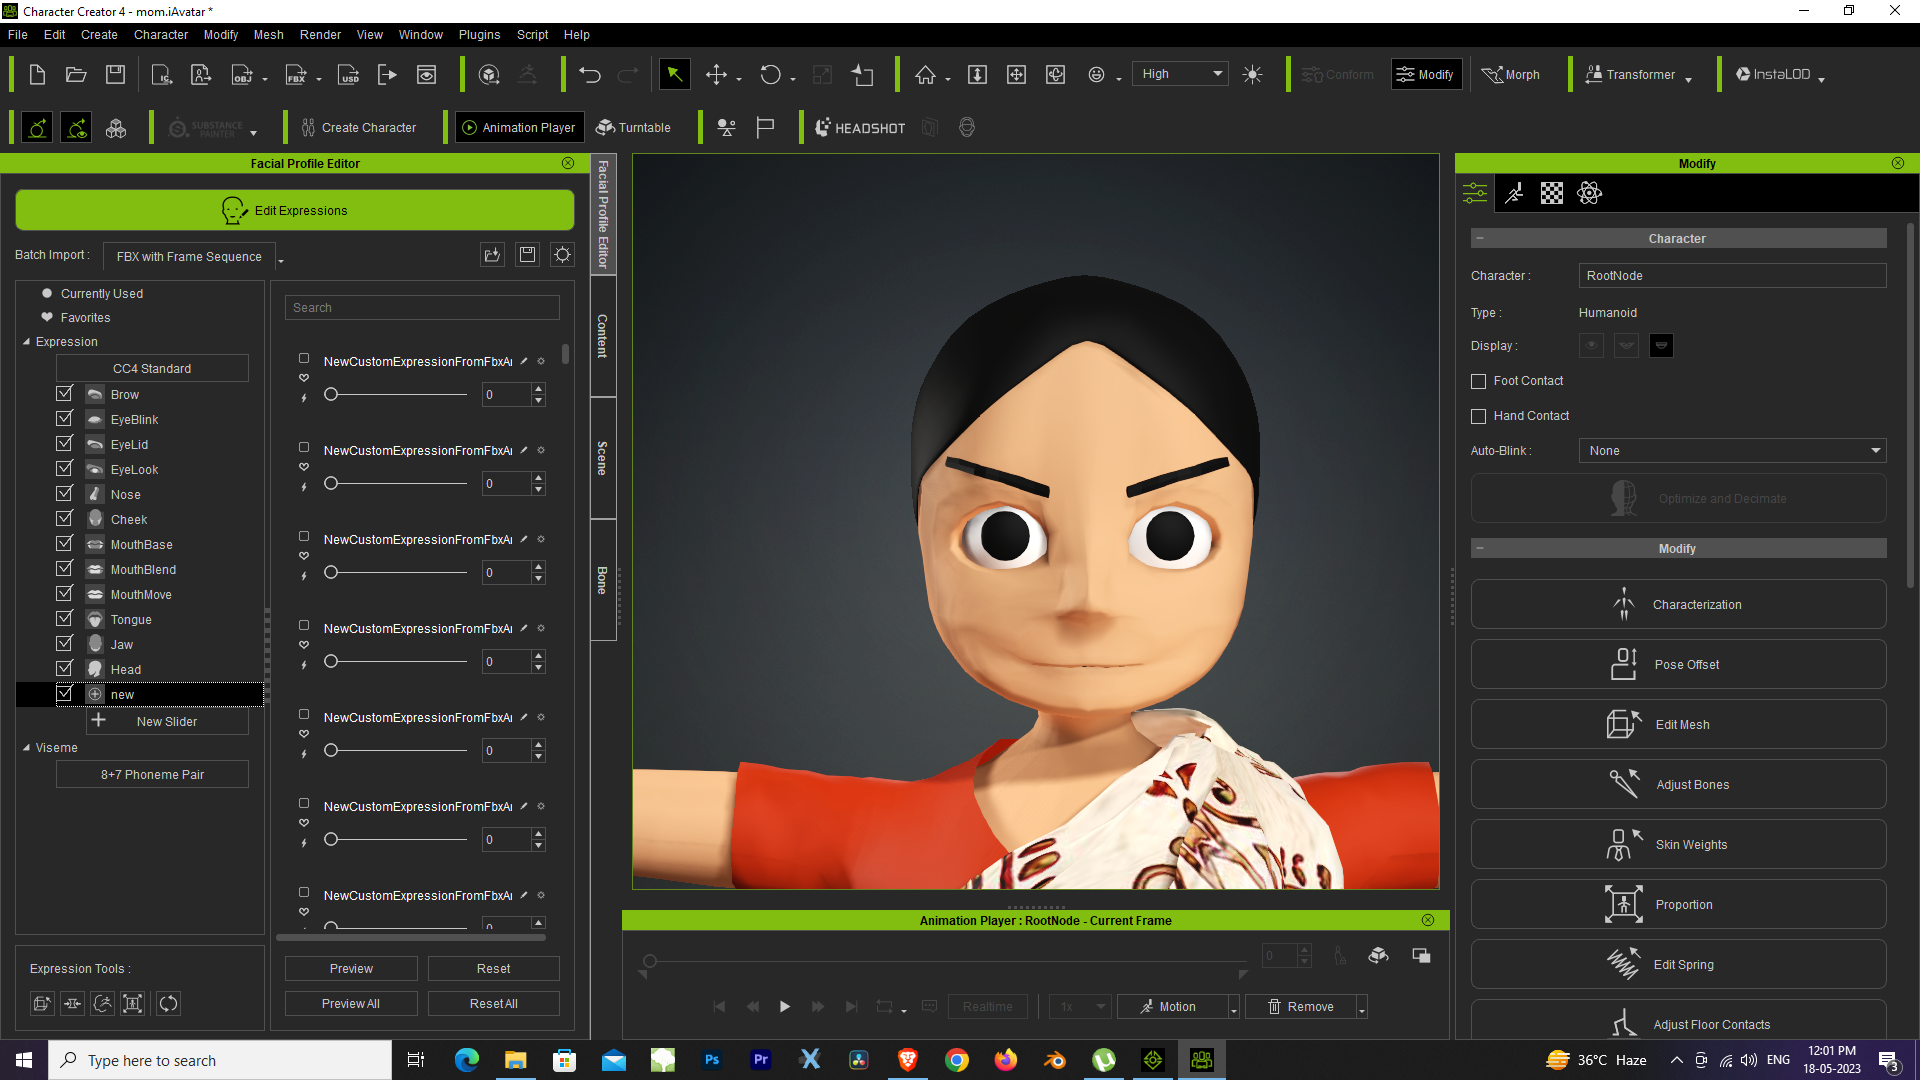Open the InstaLOD dropdown arrow
The height and width of the screenshot is (1080, 1920).
point(1822,79)
